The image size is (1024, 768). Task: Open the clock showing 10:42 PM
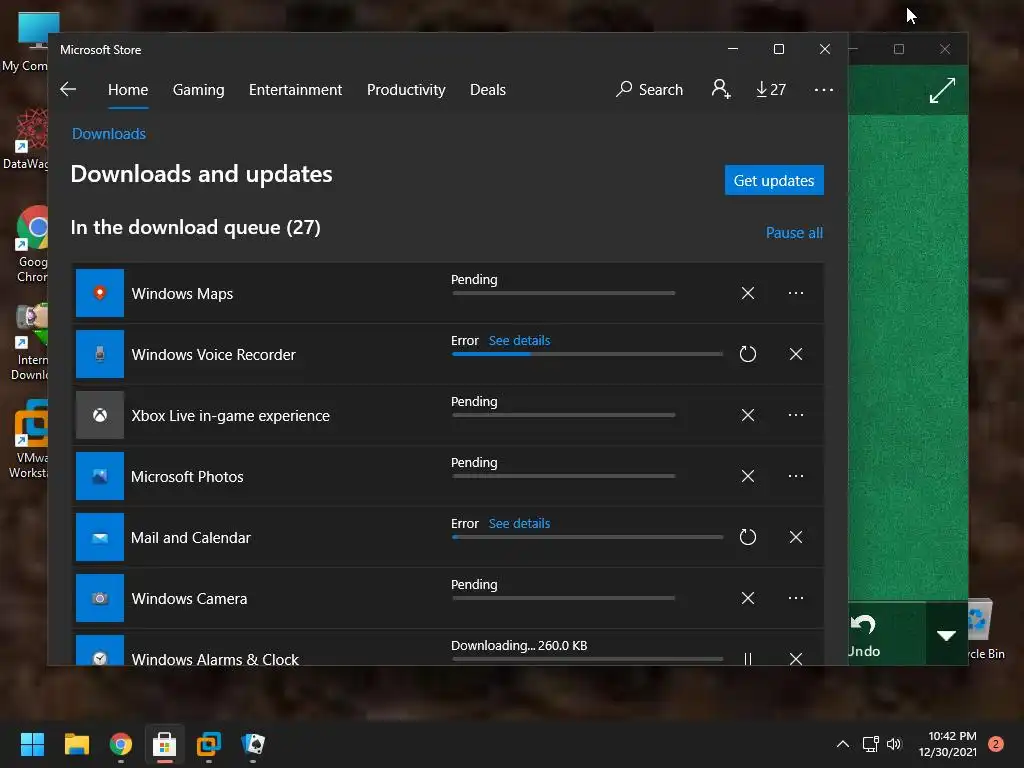[948, 744]
